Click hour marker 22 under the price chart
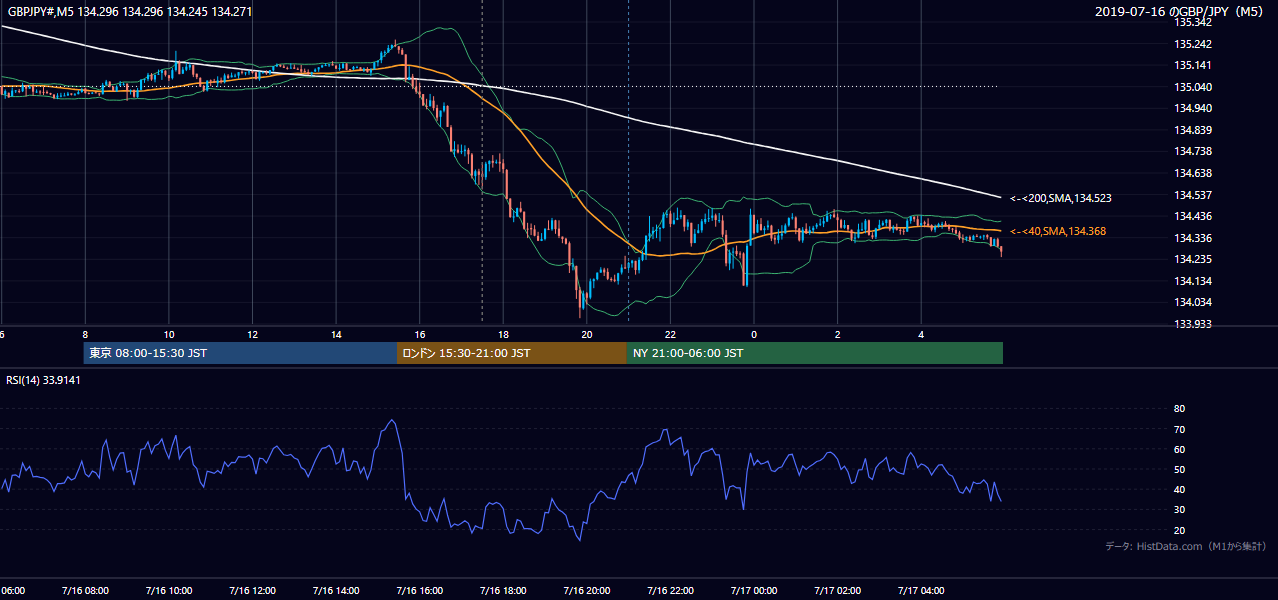The image size is (1278, 600). (x=670, y=335)
